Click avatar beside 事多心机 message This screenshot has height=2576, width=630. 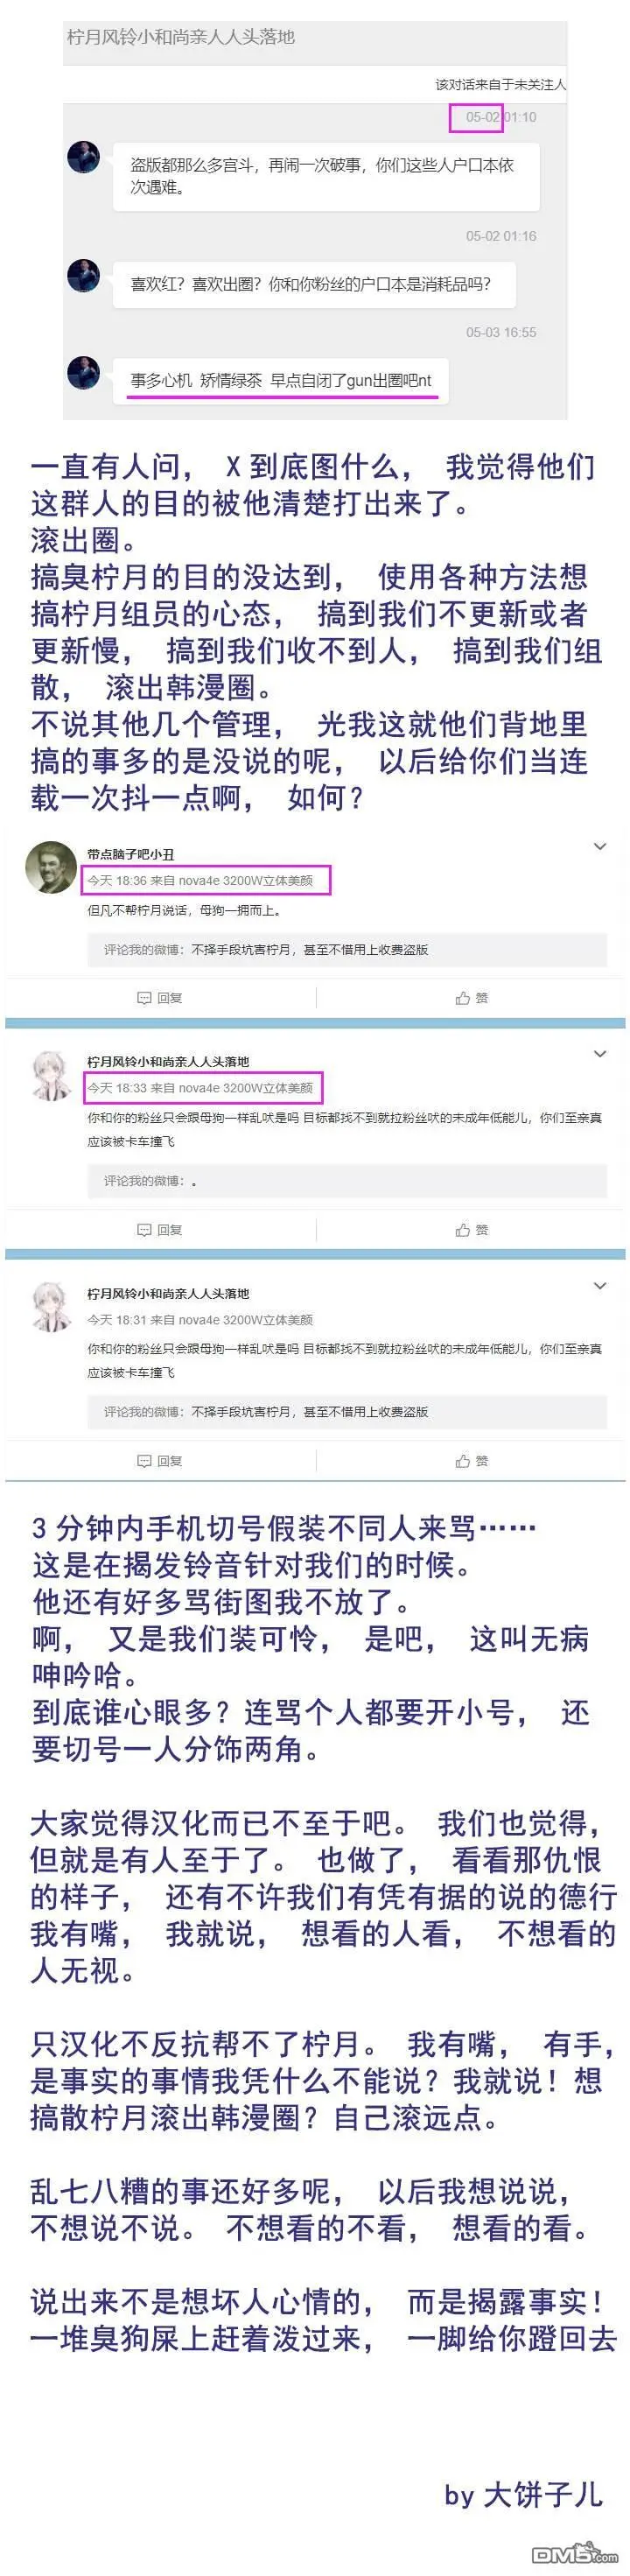tap(83, 372)
